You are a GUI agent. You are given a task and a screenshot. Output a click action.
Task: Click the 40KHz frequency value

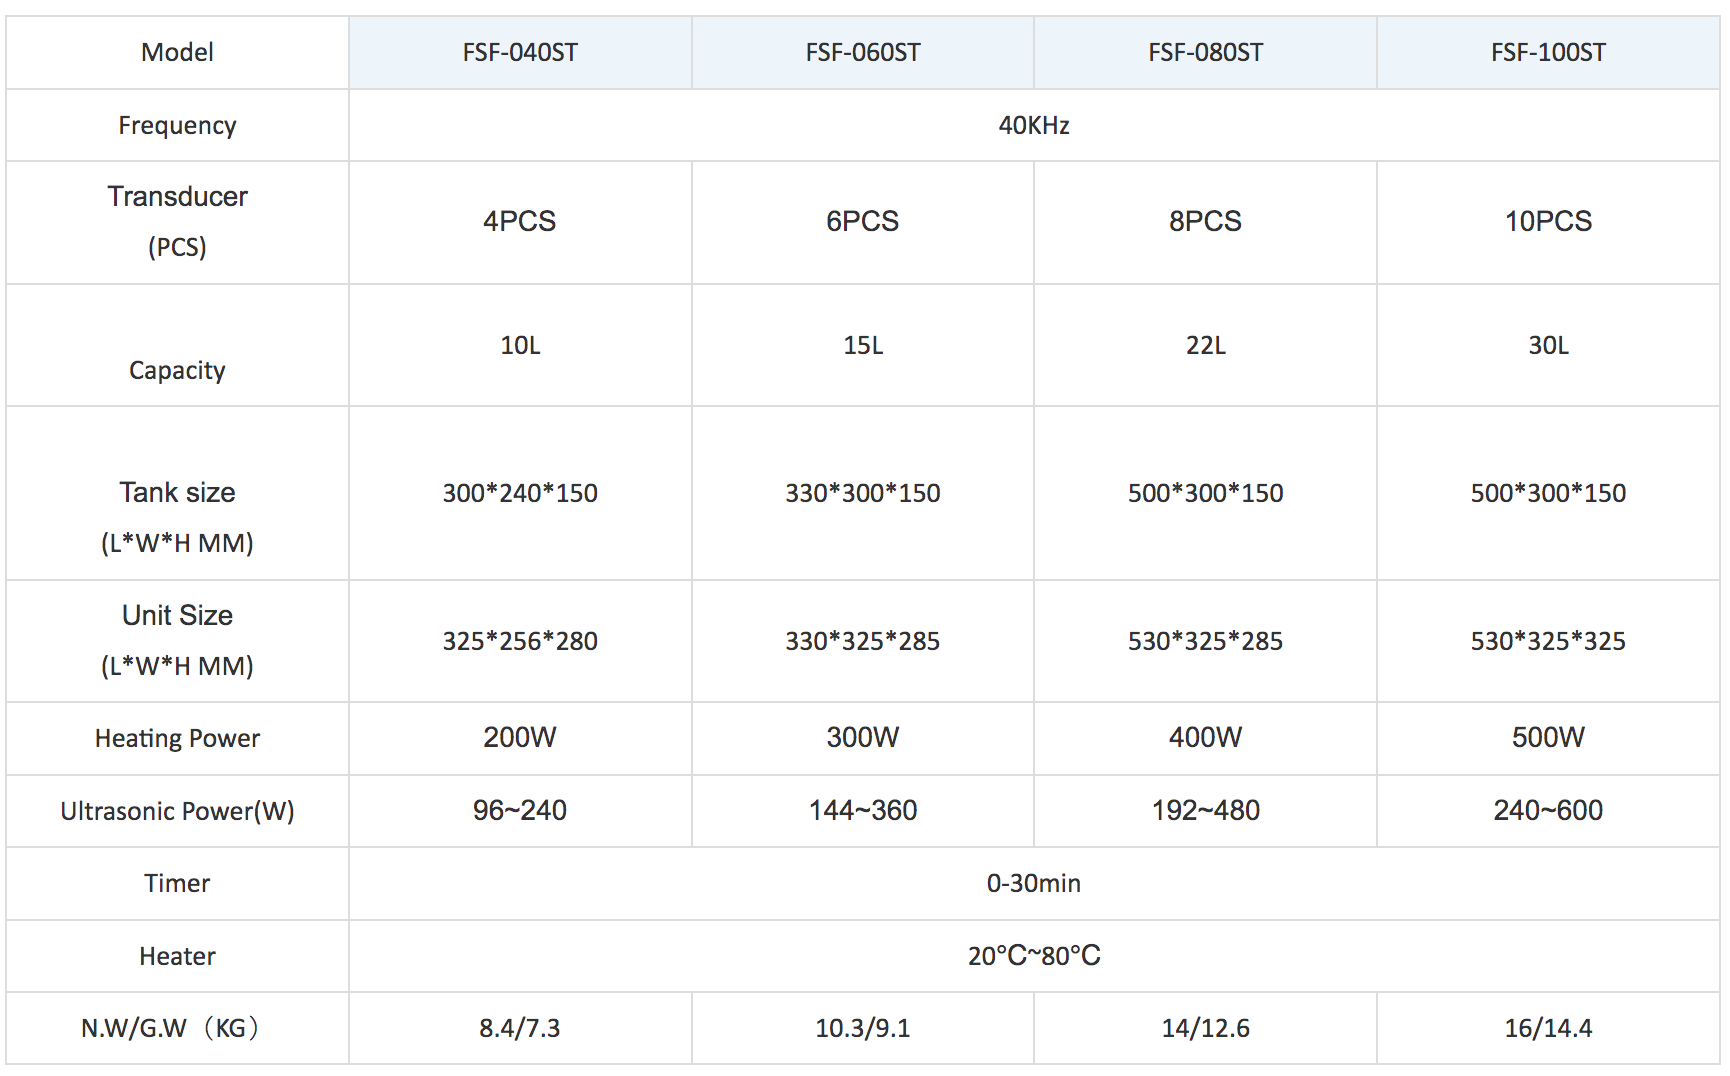(x=1034, y=125)
